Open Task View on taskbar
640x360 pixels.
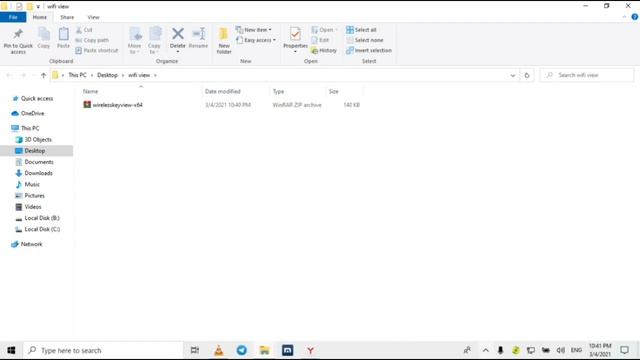[x=195, y=350]
